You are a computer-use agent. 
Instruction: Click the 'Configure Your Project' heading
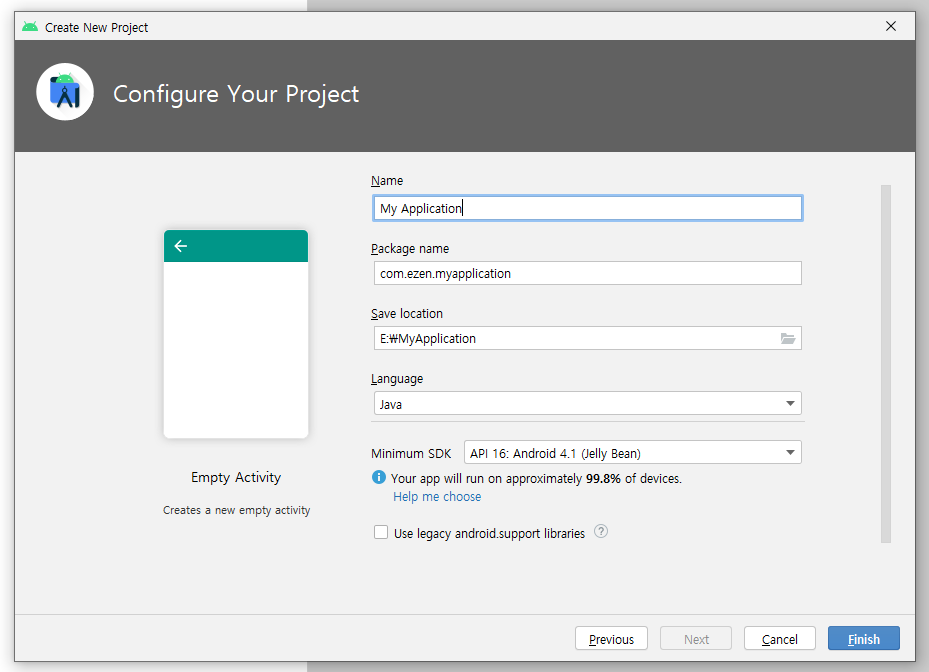point(236,94)
